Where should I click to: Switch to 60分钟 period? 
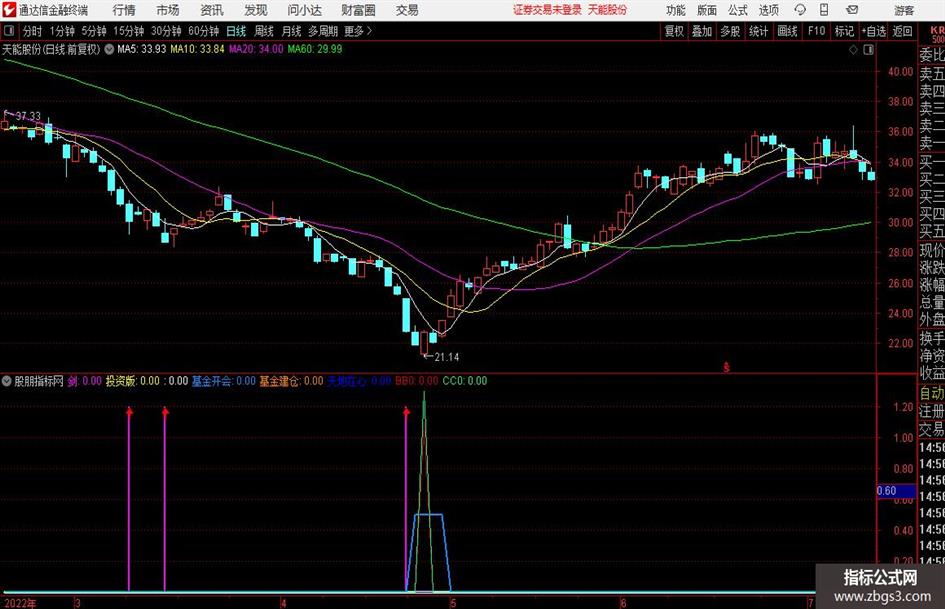[x=203, y=31]
